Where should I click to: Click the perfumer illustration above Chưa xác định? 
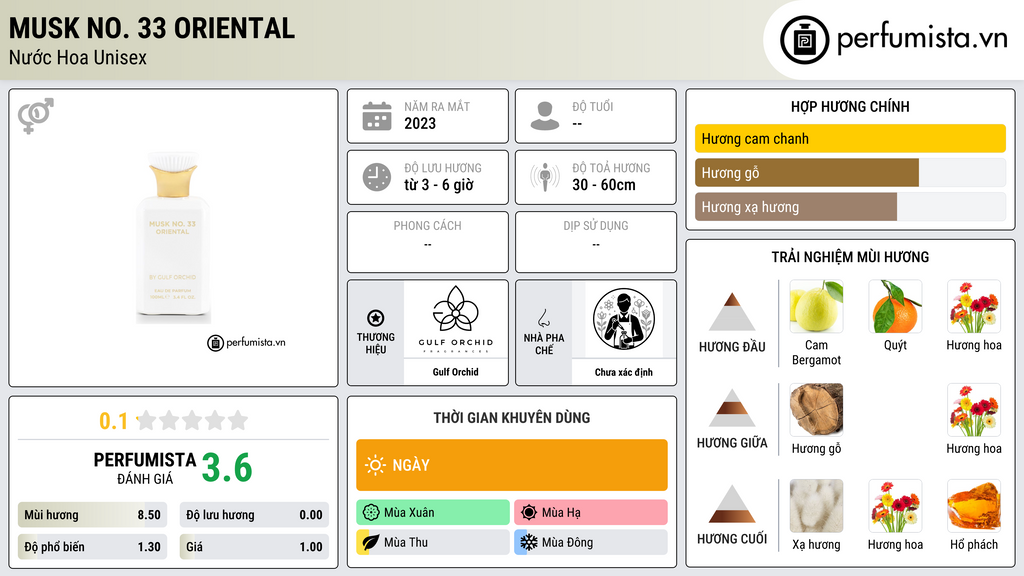click(624, 319)
